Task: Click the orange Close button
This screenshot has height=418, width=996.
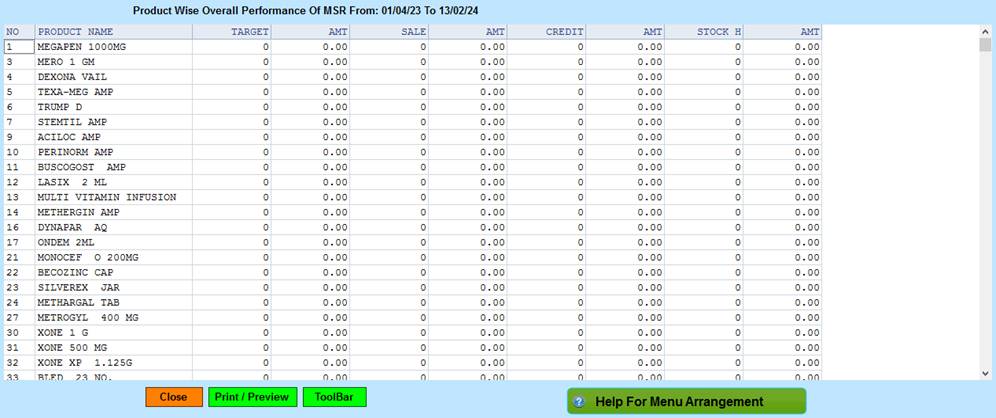Action: 173,397
